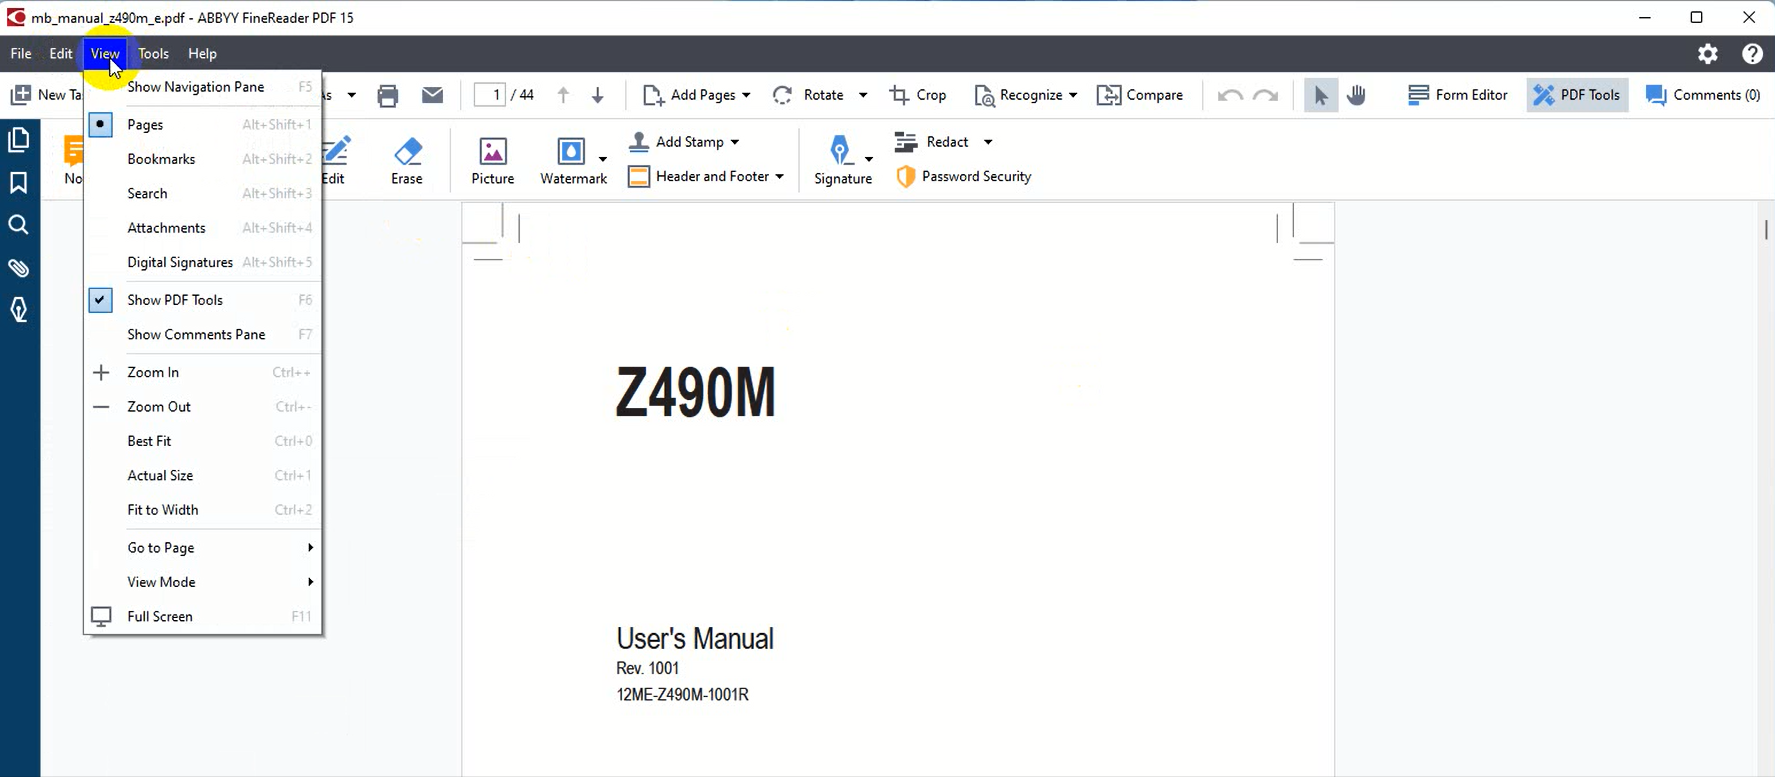Select the Erase tool
The image size is (1775, 777).
tap(406, 160)
